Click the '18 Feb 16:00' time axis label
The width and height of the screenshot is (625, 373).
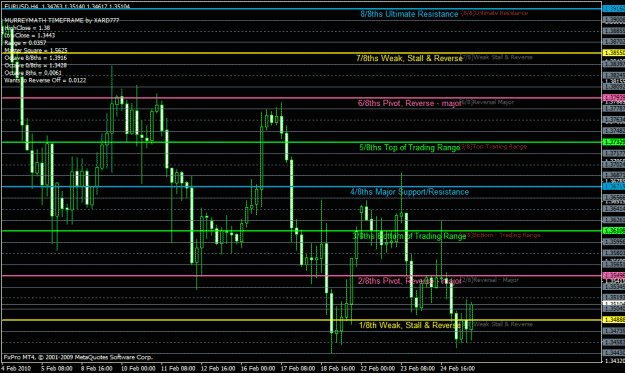(x=338, y=368)
